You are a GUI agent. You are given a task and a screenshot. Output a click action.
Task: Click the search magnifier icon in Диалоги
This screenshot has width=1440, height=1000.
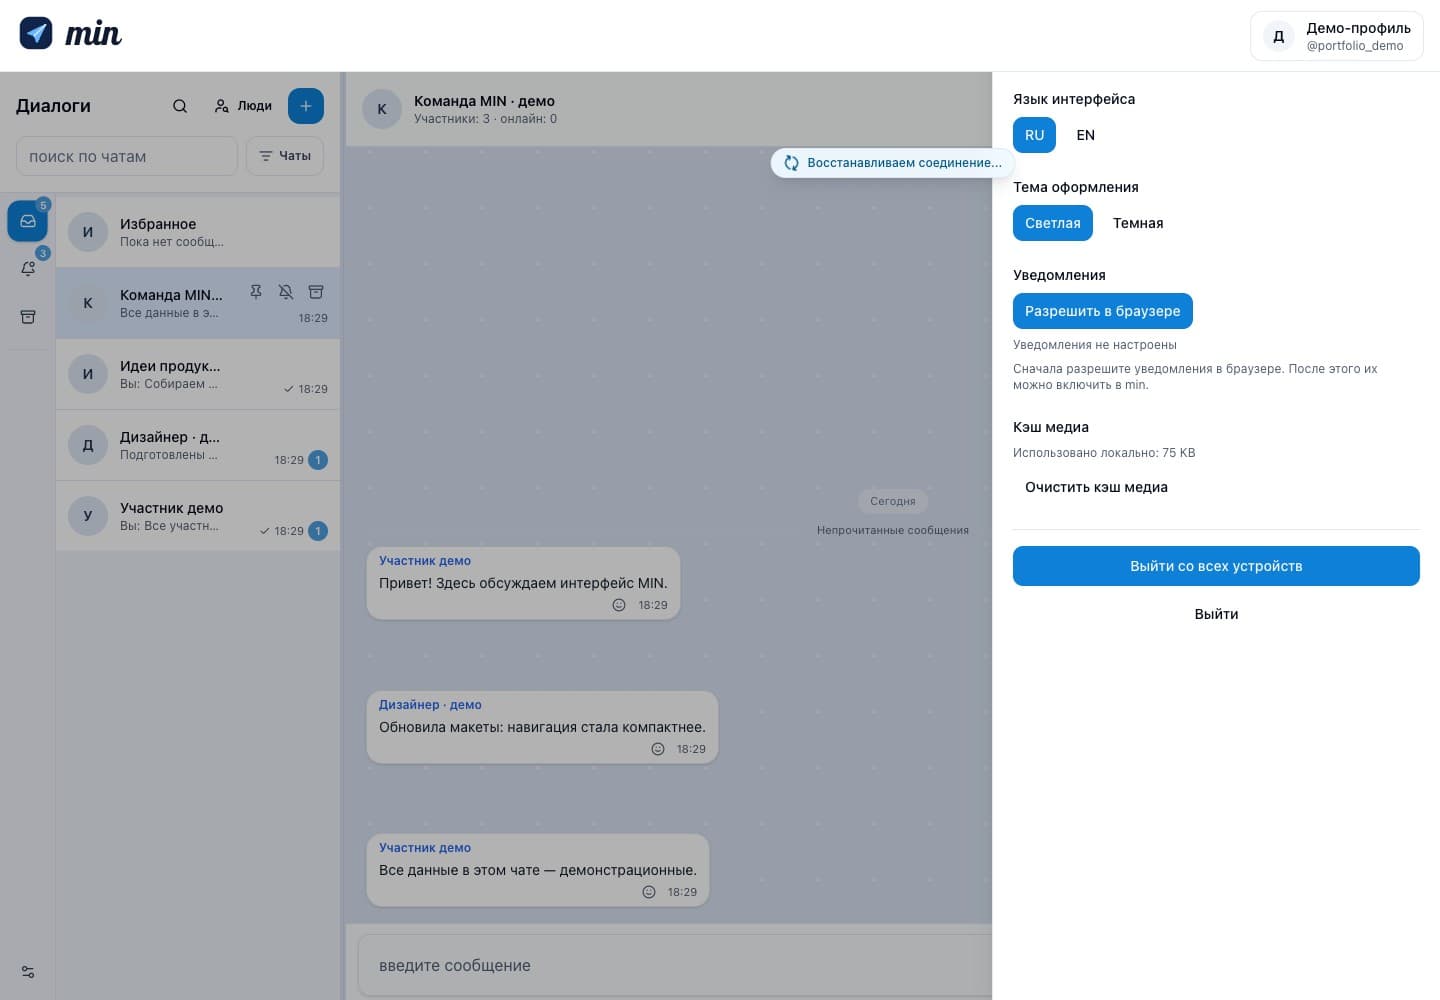tap(180, 106)
